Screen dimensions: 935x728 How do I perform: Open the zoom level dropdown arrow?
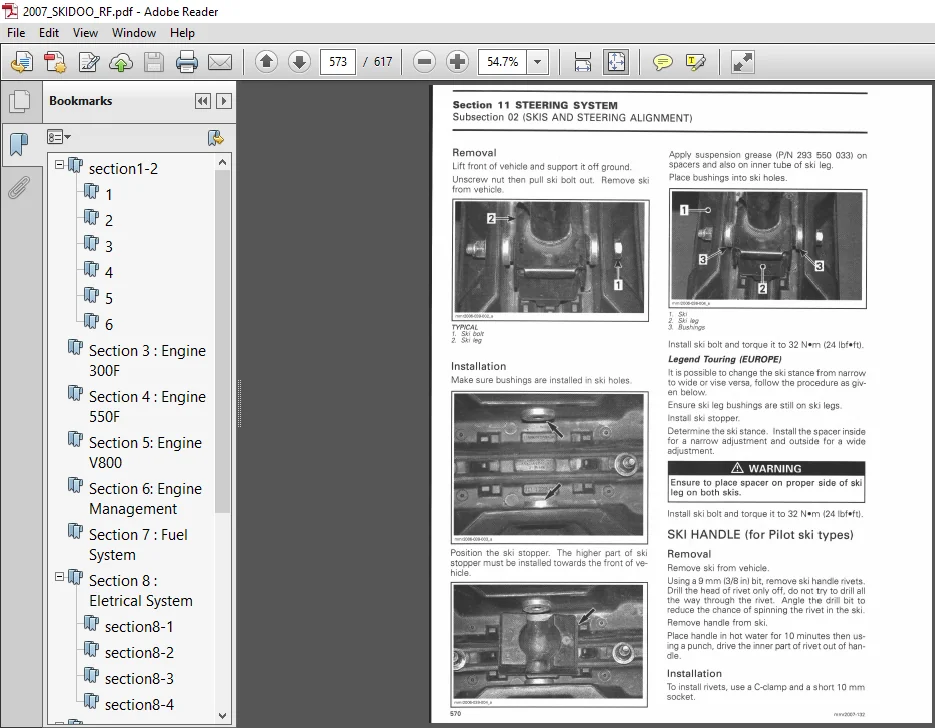click(537, 61)
